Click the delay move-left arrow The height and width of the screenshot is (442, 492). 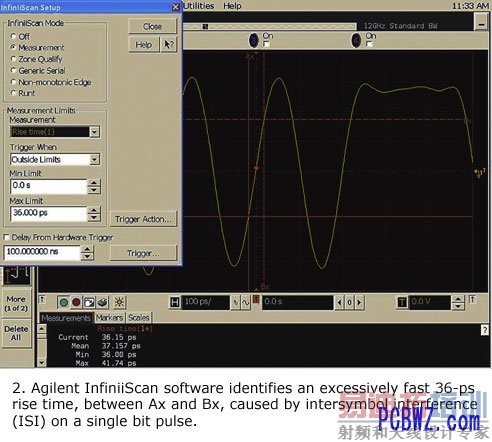[339, 303]
